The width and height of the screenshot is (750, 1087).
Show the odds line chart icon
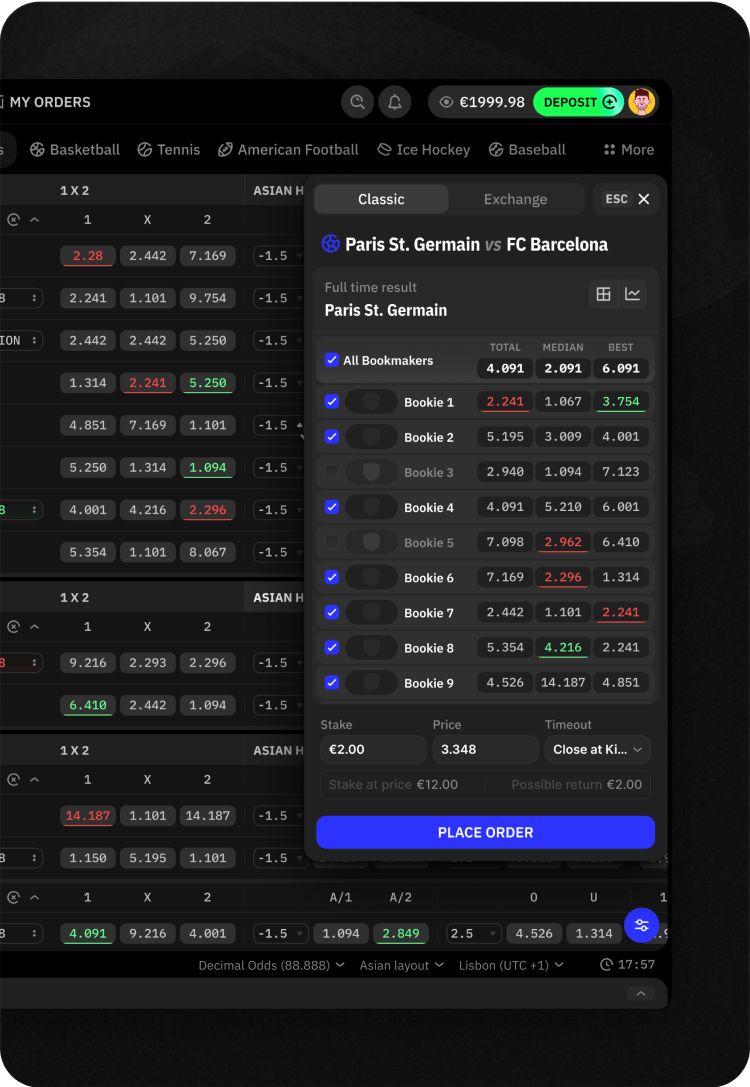tap(633, 294)
